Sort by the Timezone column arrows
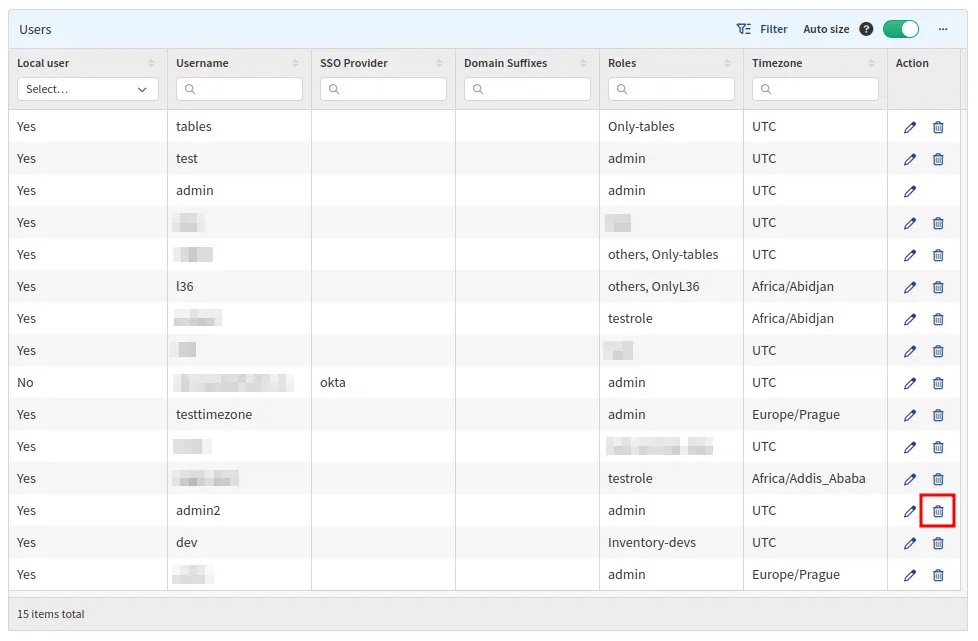 [x=871, y=63]
